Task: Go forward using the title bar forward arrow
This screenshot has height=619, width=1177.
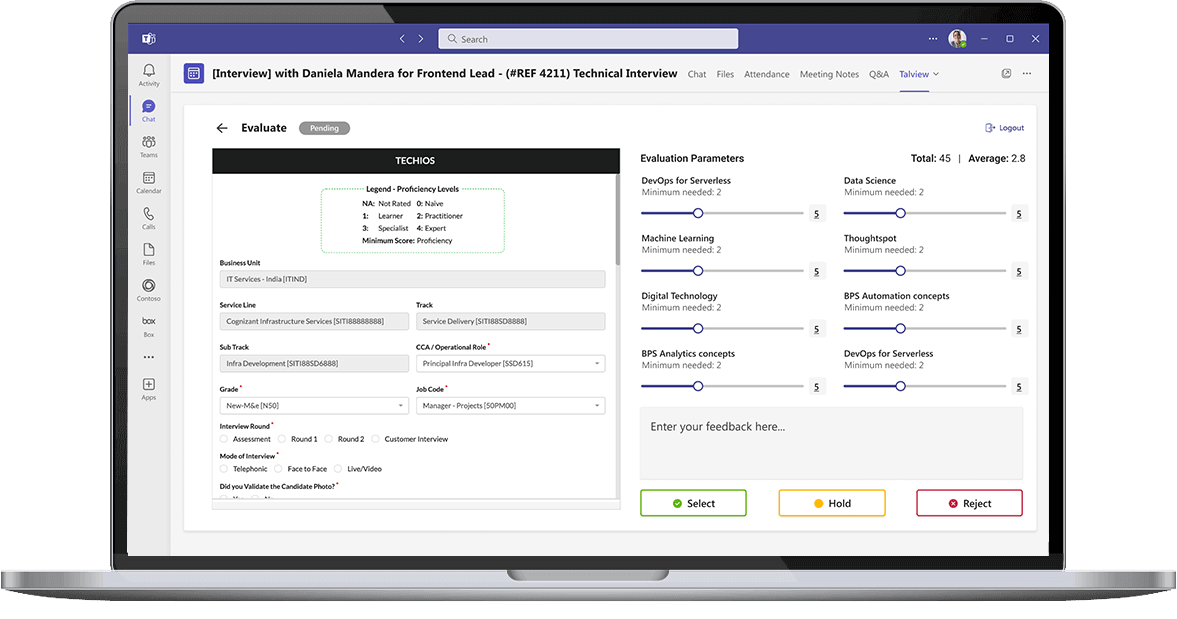Action: pyautogui.click(x=420, y=38)
